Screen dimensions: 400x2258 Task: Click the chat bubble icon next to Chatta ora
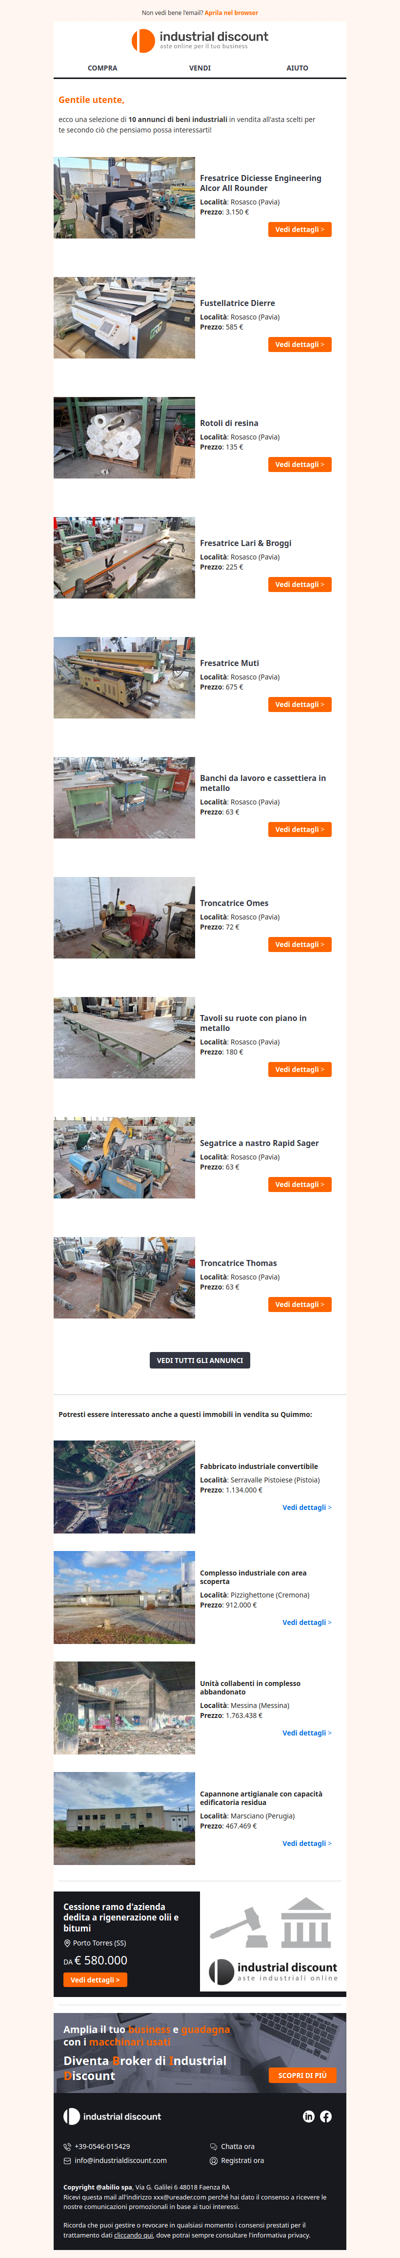pyautogui.click(x=213, y=2146)
